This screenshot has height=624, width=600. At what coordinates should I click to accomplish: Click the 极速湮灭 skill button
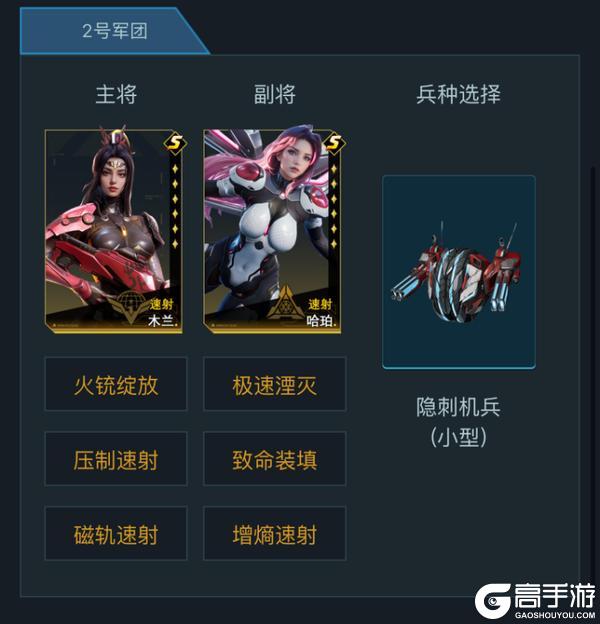pos(275,384)
